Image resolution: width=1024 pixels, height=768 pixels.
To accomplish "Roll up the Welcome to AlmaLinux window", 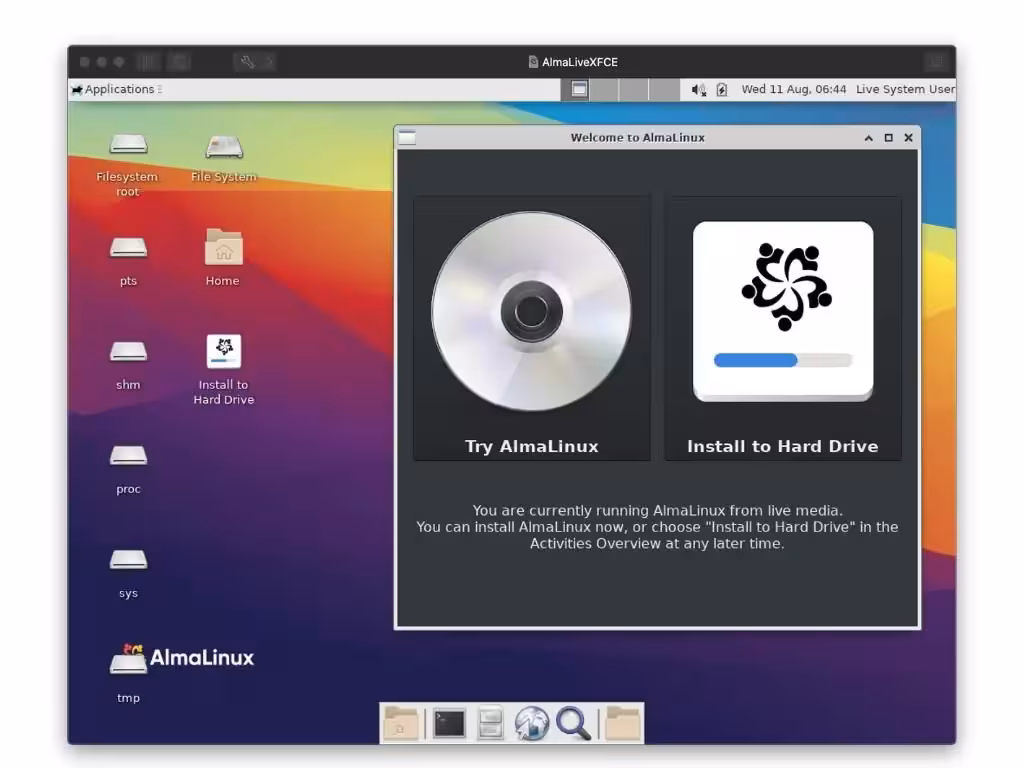I will [869, 138].
